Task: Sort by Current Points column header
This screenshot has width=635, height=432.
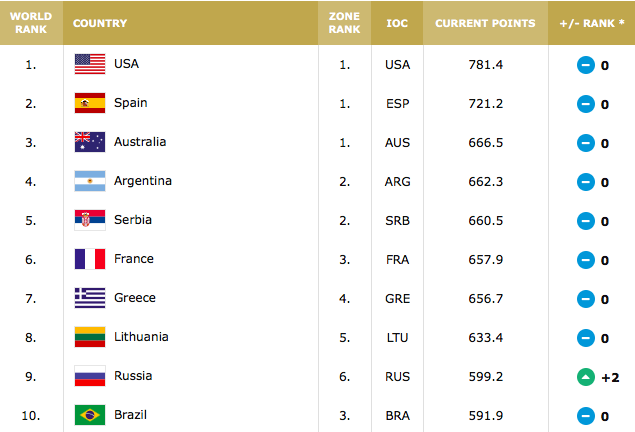Action: (x=485, y=22)
